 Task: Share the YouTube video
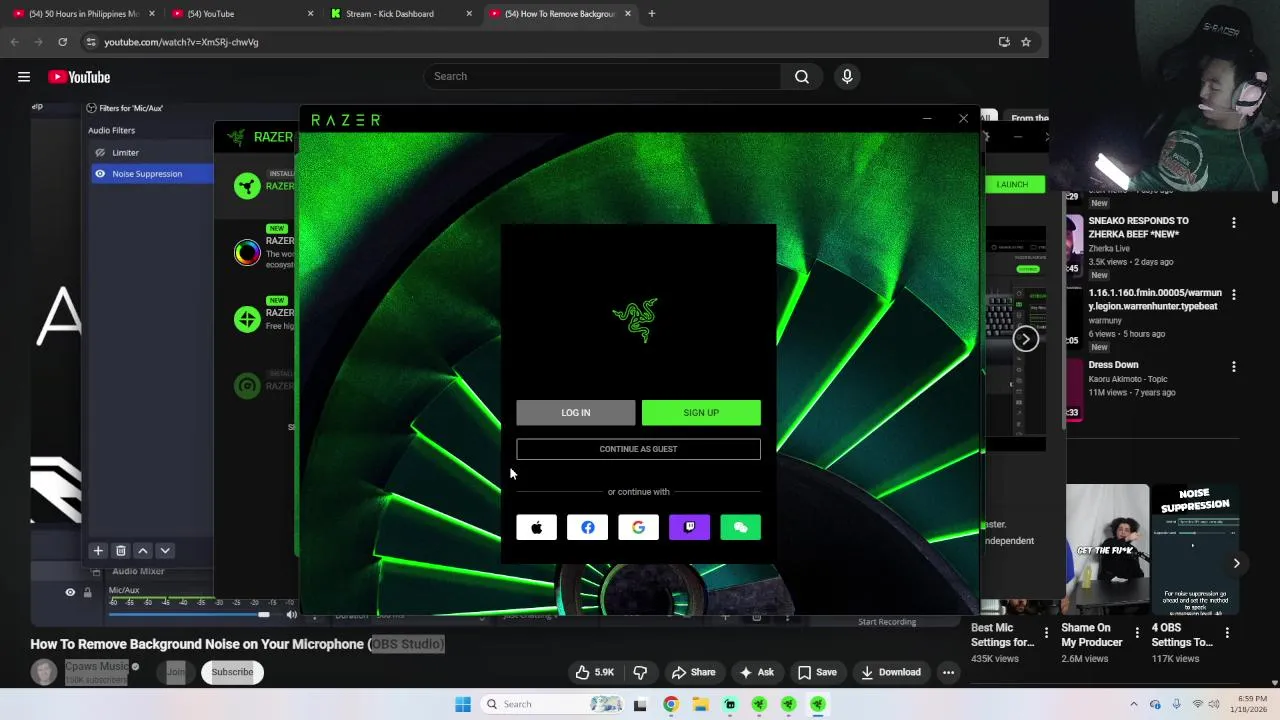click(693, 672)
